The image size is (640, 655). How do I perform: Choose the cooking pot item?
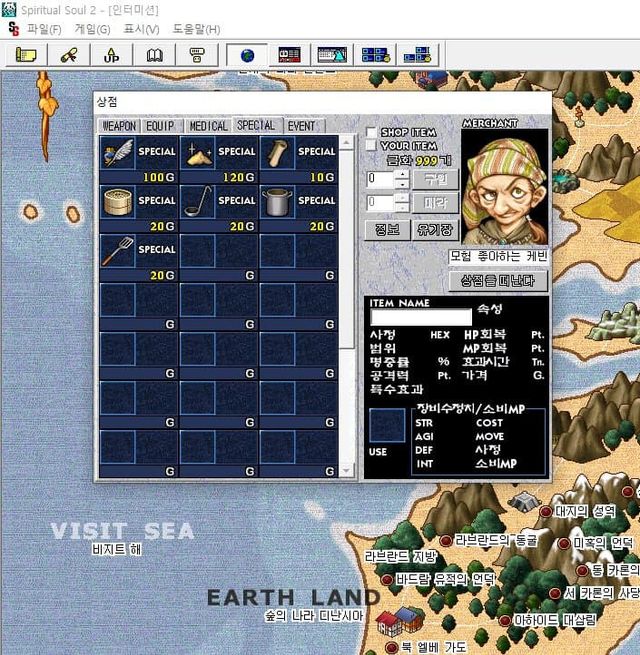pyautogui.click(x=278, y=202)
